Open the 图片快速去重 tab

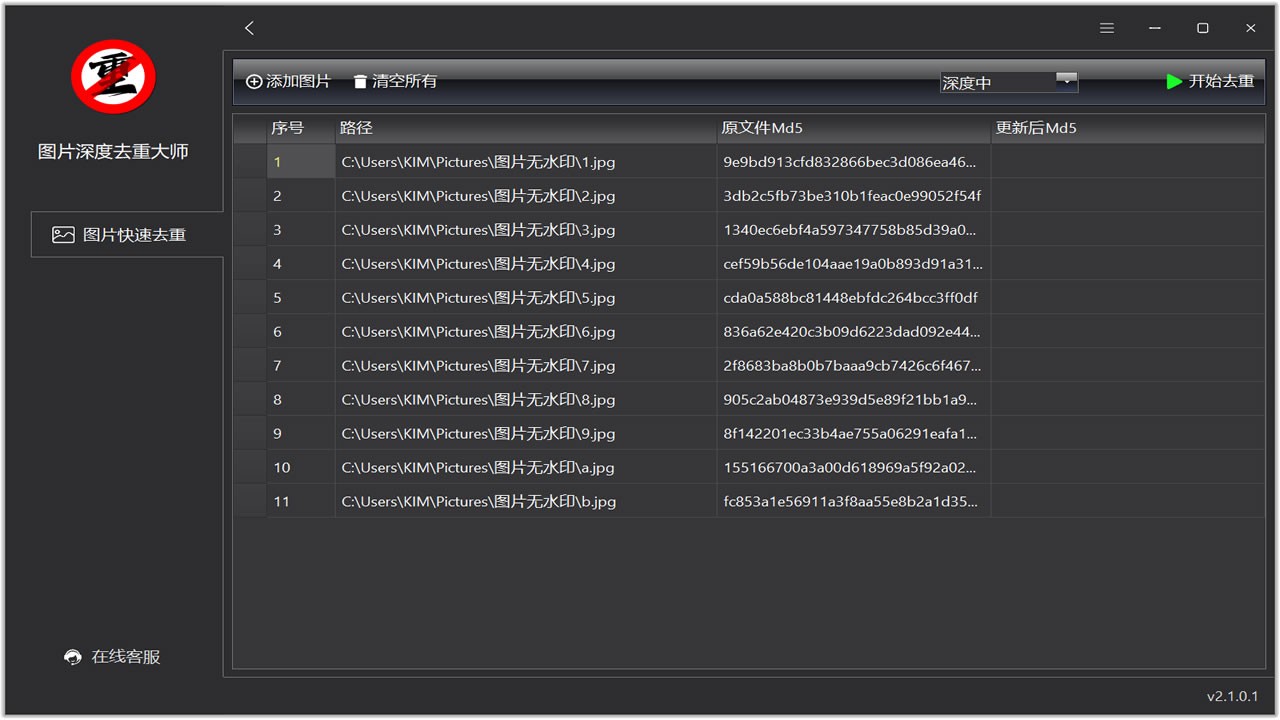tap(127, 235)
